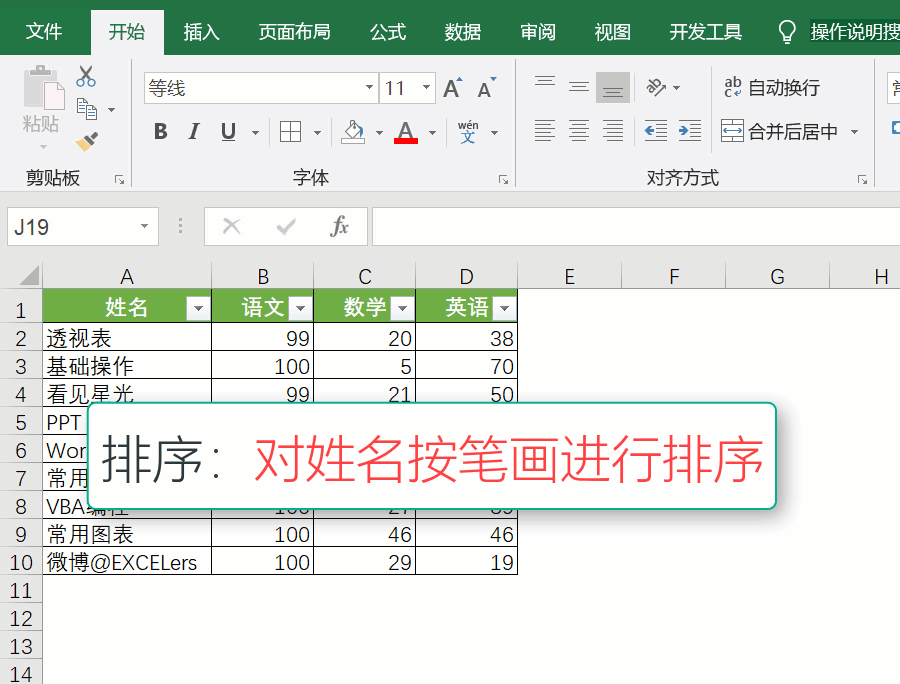Screen dimensions: 900x684
Task: Switch to the 插入 tab
Action: 201,32
